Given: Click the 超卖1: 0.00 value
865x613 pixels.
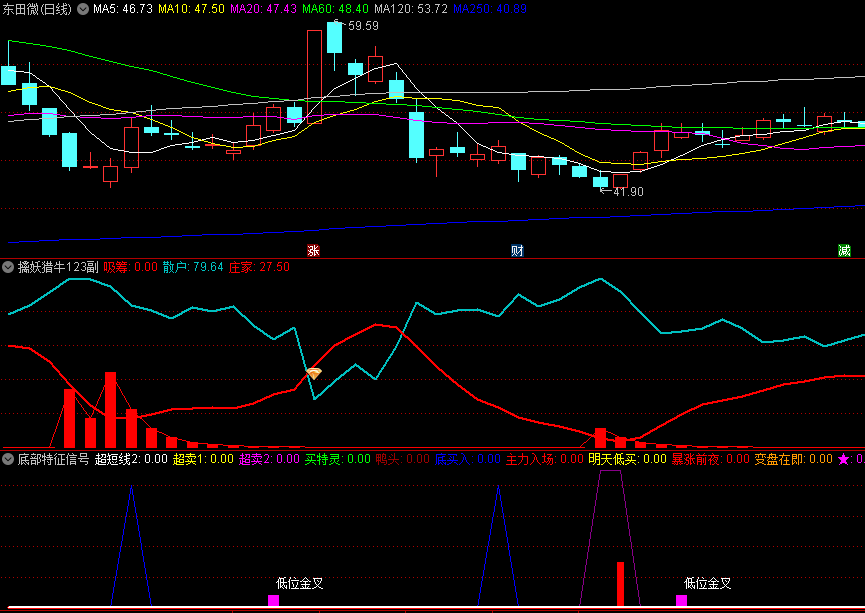Looking at the screenshot, I should (203, 459).
